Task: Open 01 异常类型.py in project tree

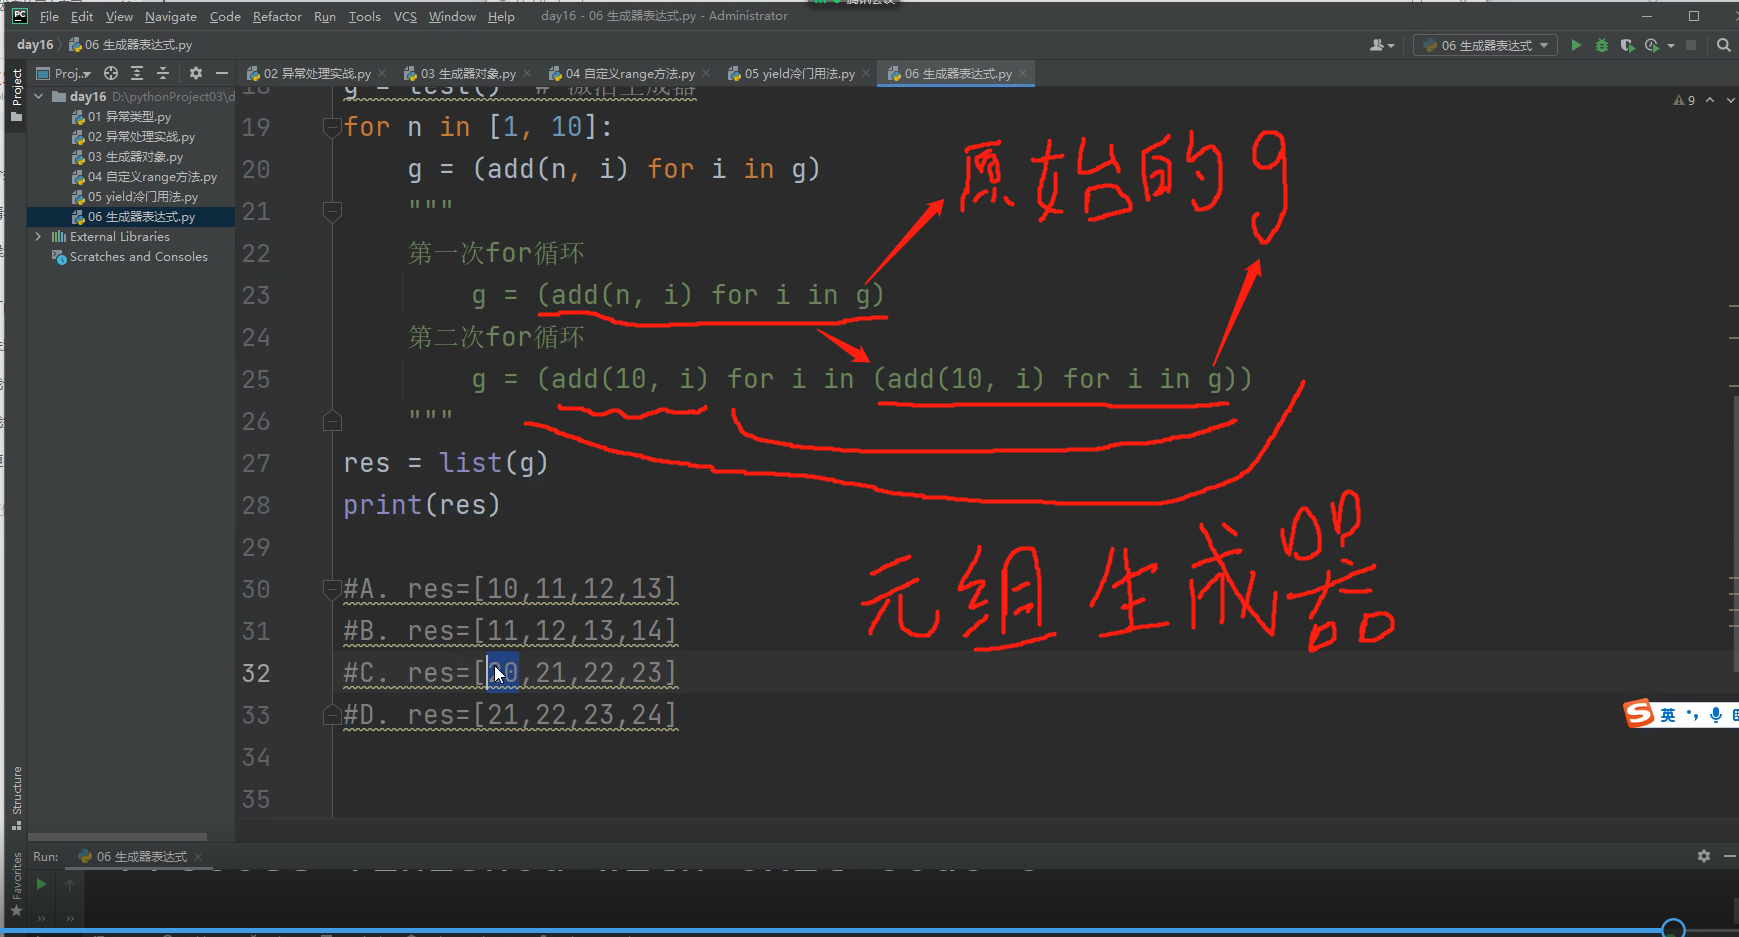Action: click(x=129, y=116)
